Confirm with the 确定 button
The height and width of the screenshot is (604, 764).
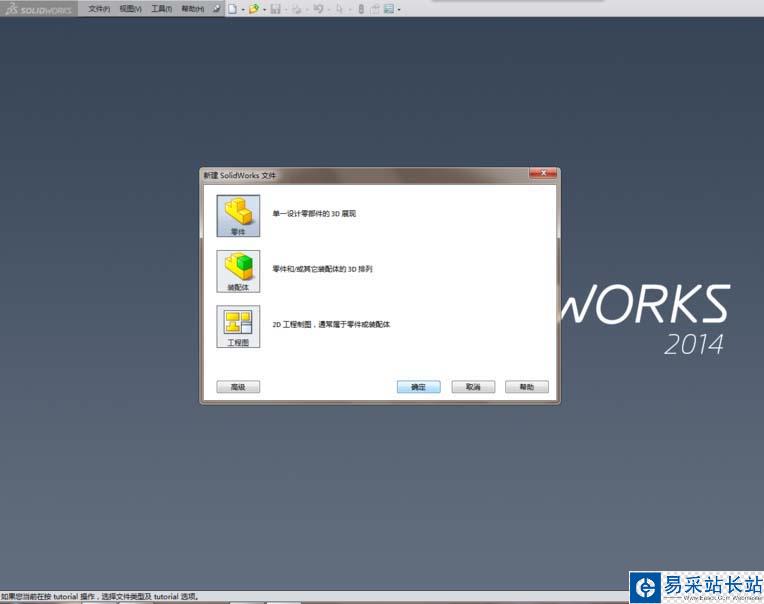point(419,387)
